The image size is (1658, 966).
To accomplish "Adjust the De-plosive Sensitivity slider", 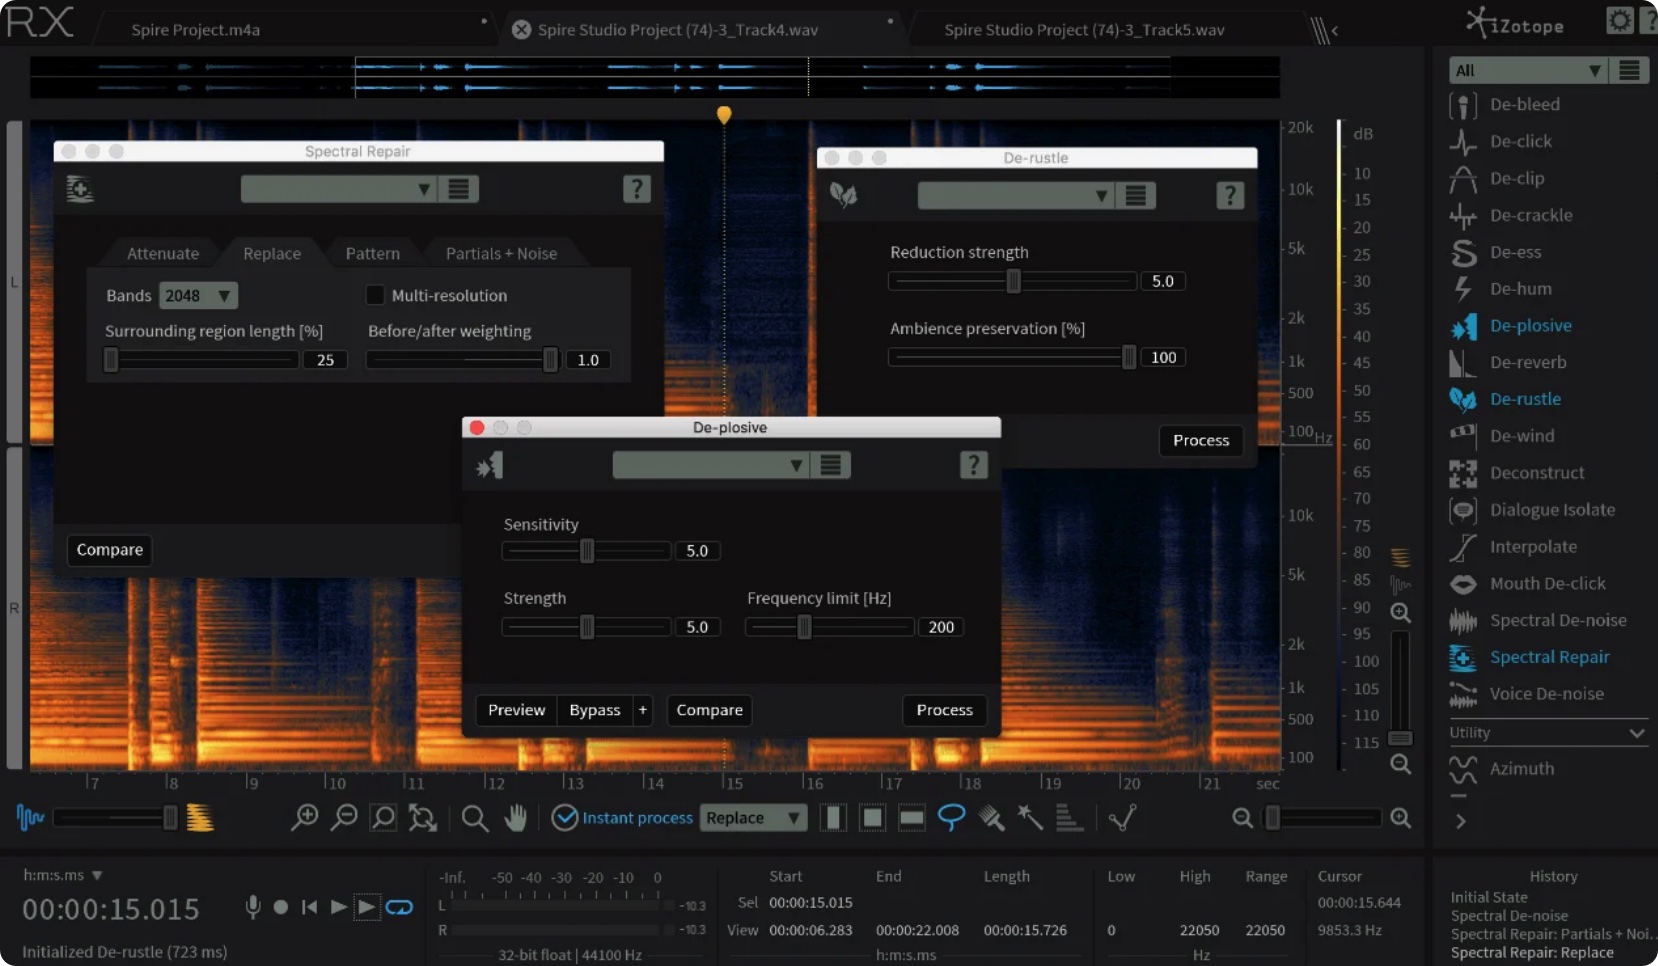I will (x=586, y=551).
